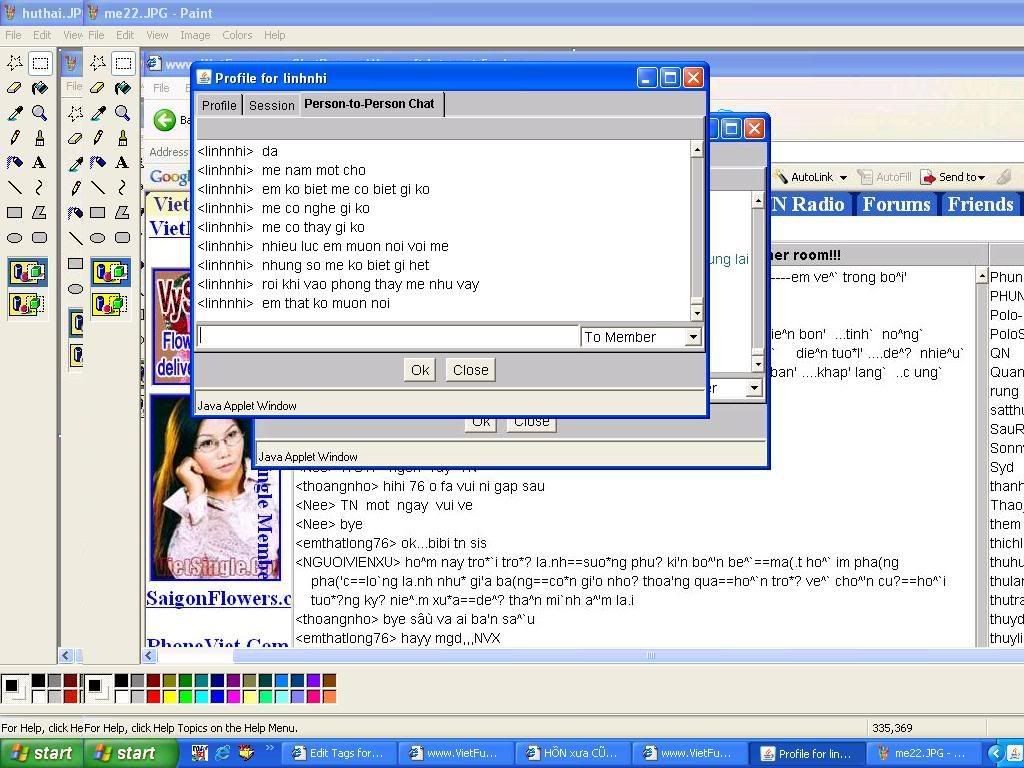This screenshot has height=768, width=1024.
Task: Click the chat message input field
Action: (x=388, y=336)
